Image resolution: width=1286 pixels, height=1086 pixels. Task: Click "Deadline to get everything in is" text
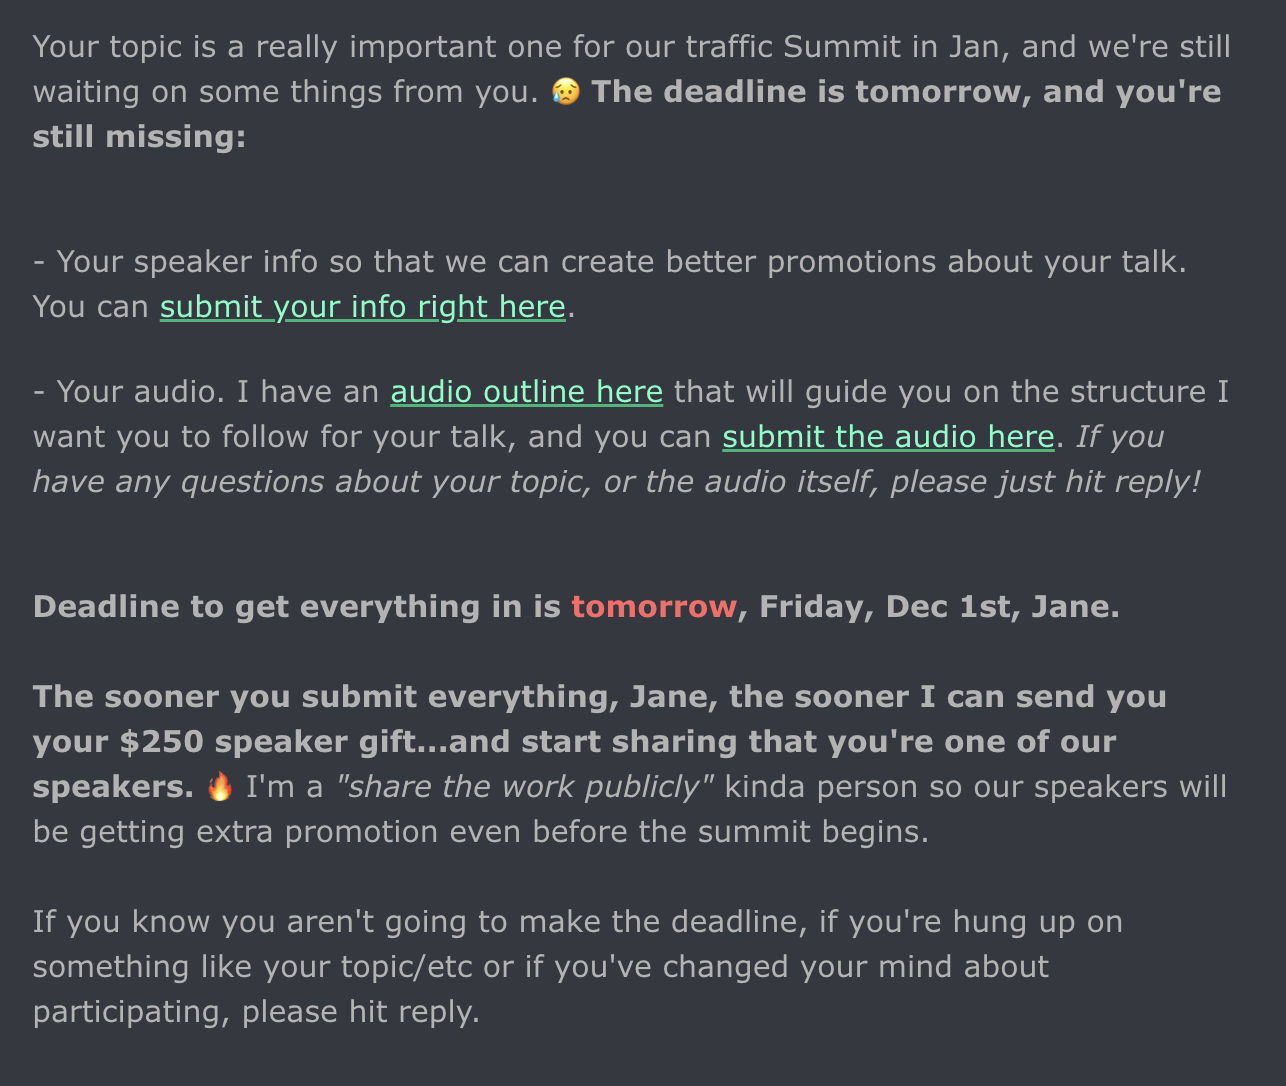click(x=296, y=607)
